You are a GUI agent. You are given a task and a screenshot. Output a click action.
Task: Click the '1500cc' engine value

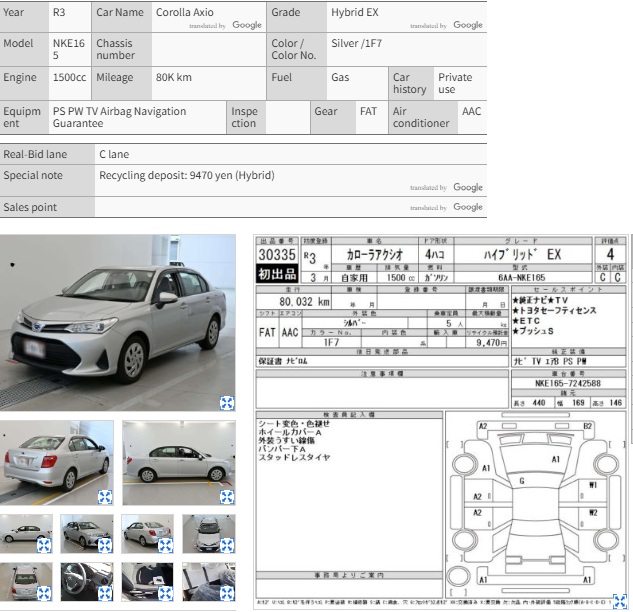[x=69, y=77]
